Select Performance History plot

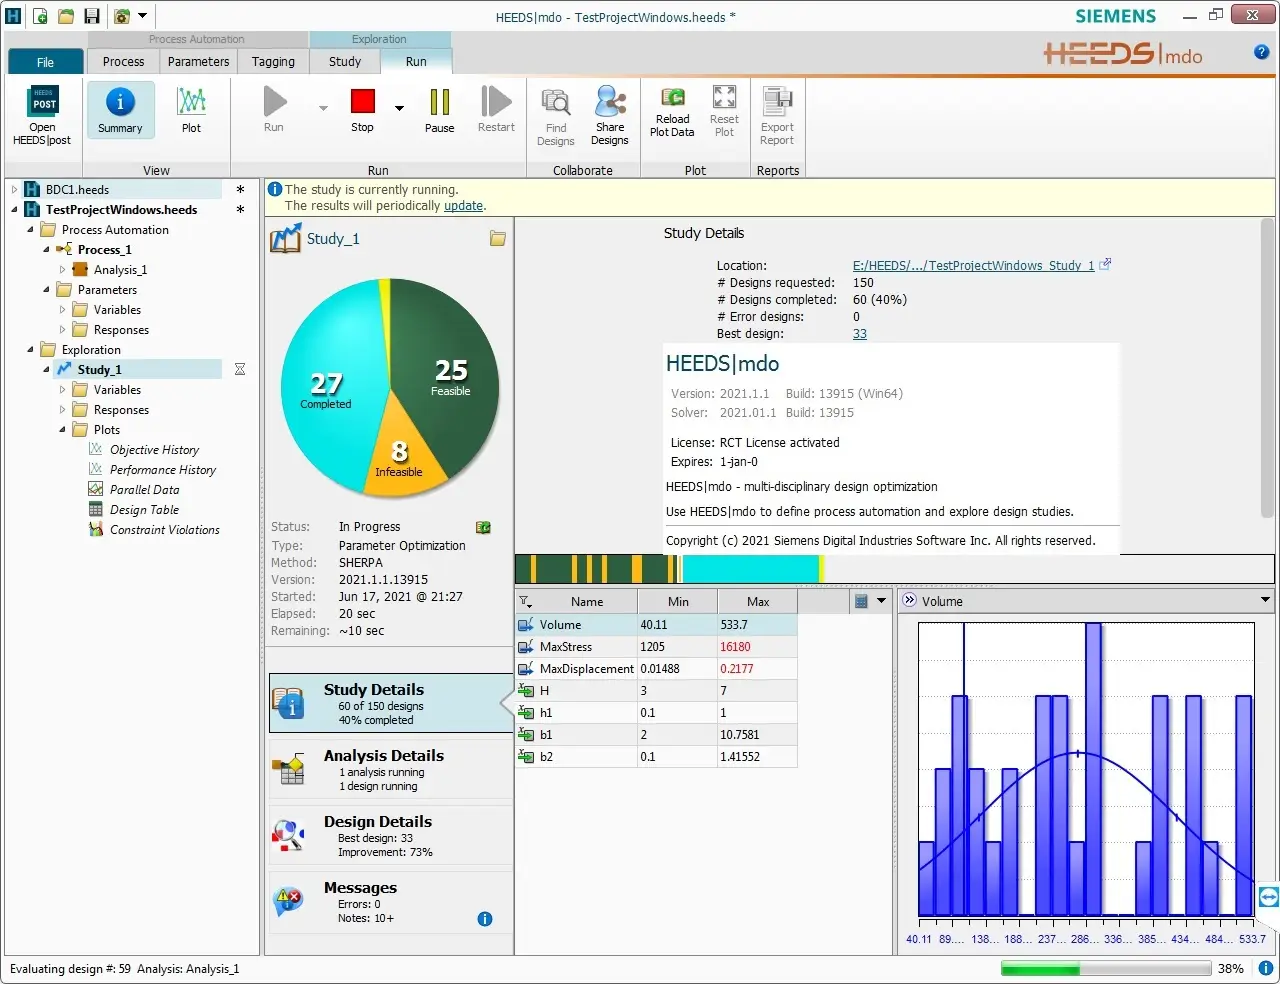pos(163,470)
